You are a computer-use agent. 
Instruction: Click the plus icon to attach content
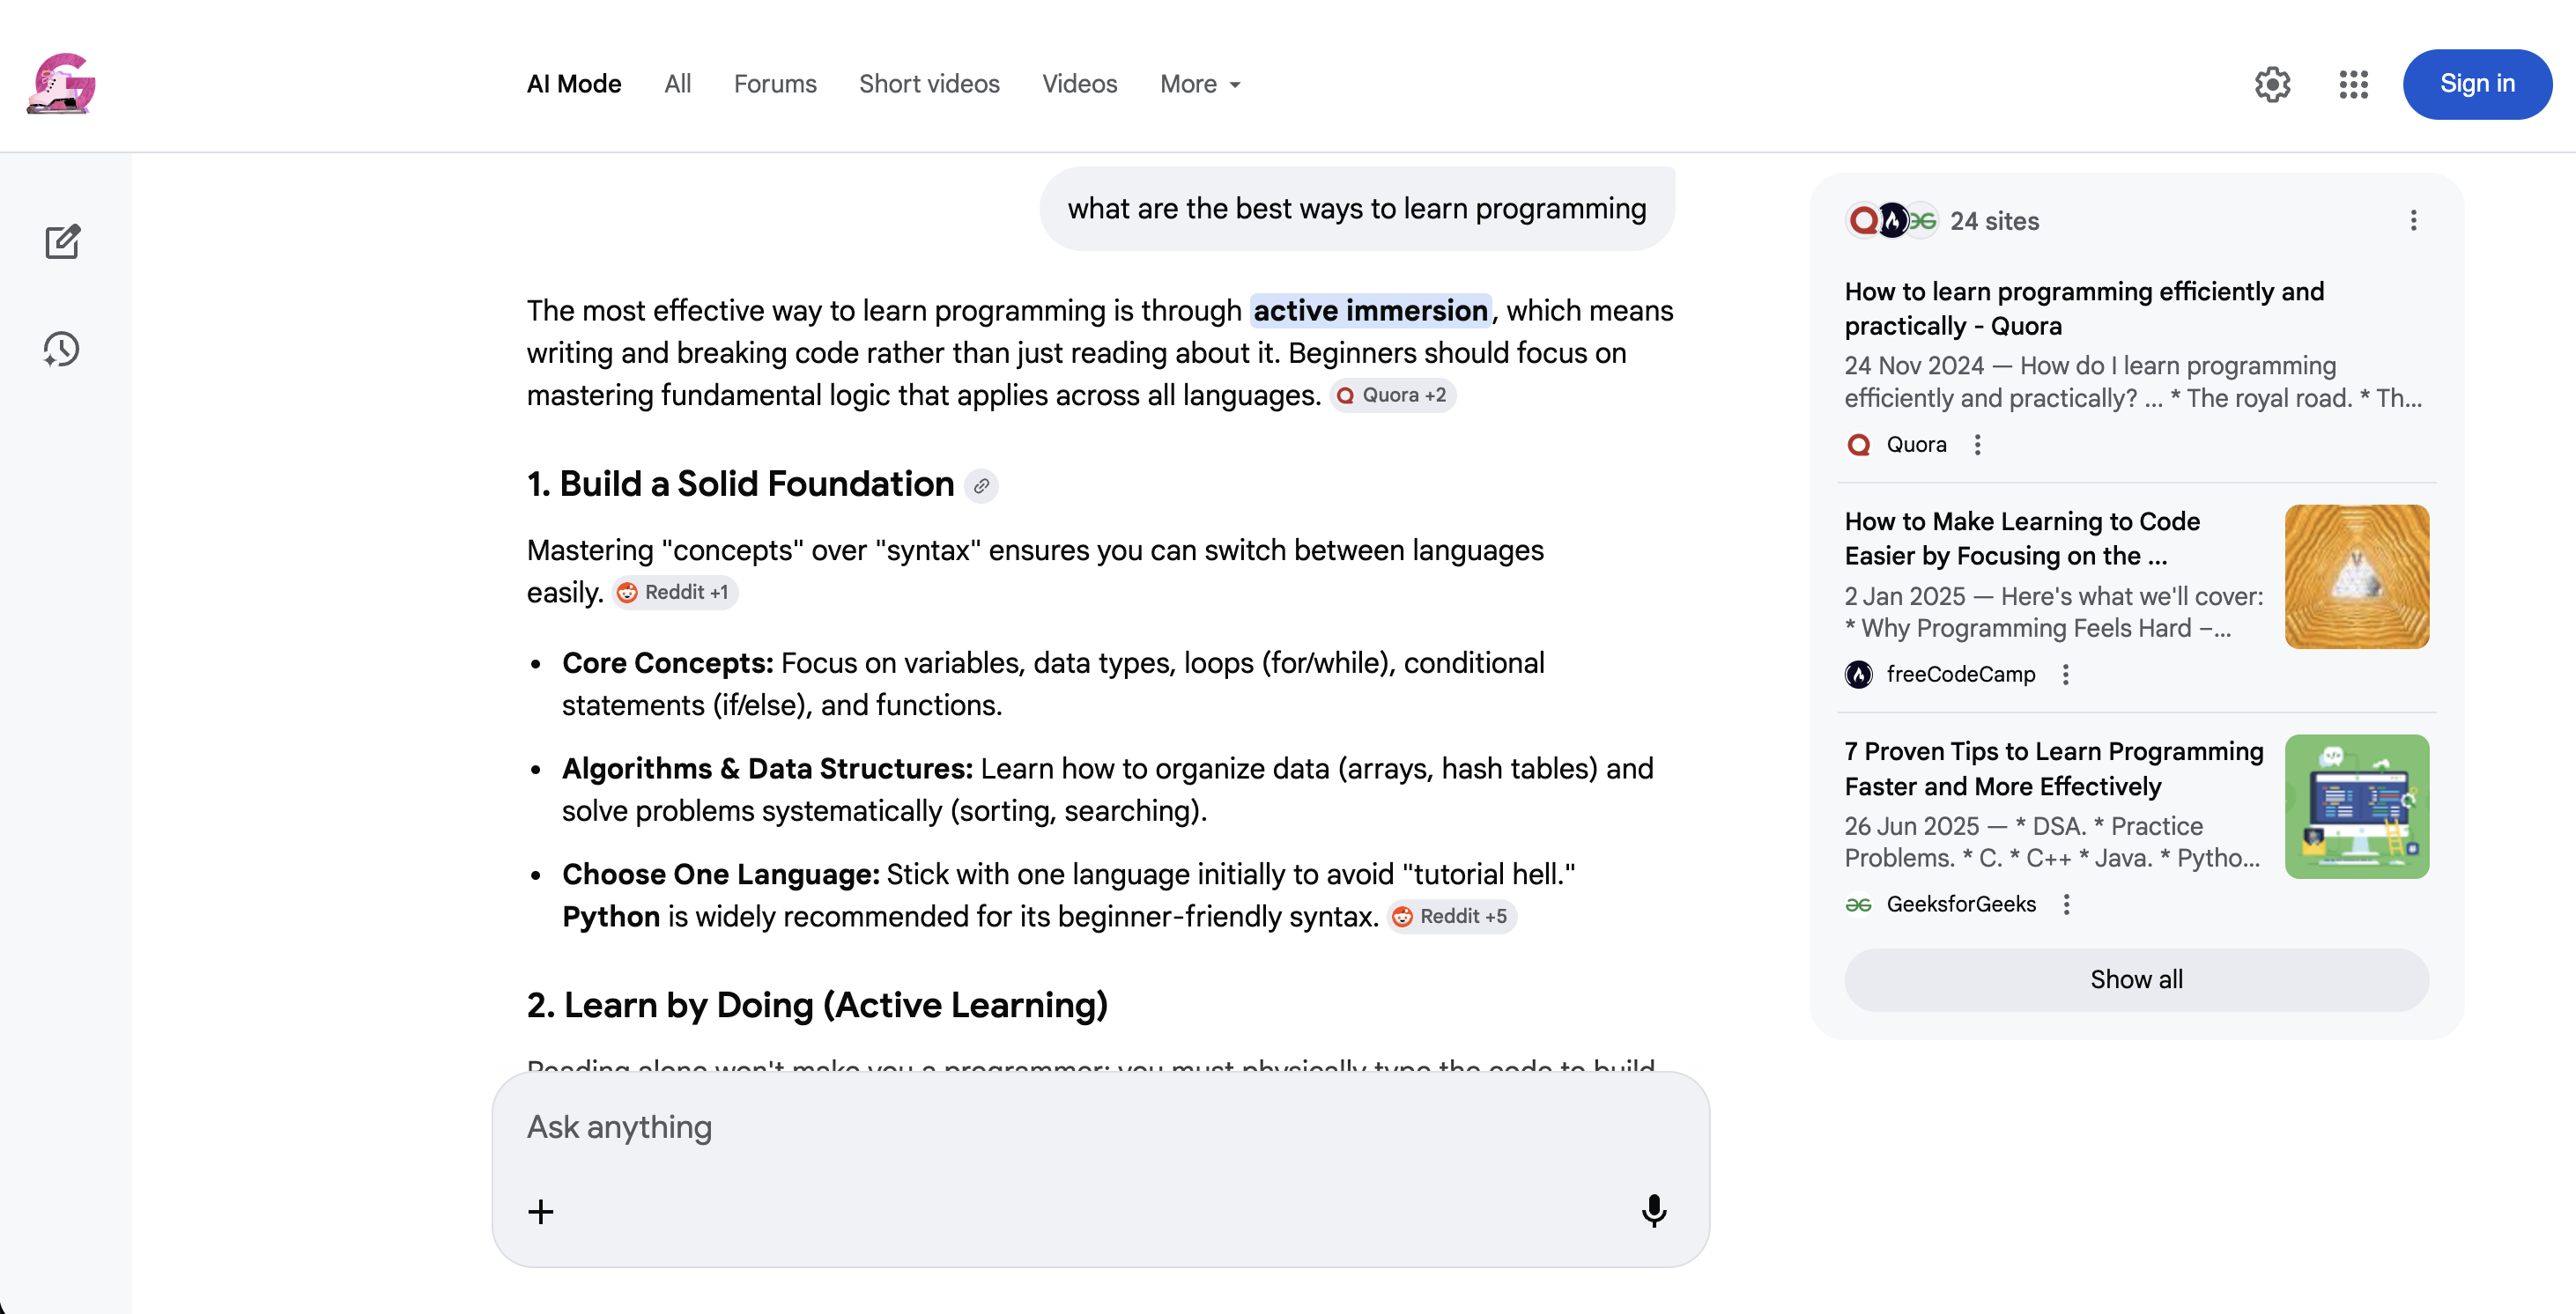541,1211
